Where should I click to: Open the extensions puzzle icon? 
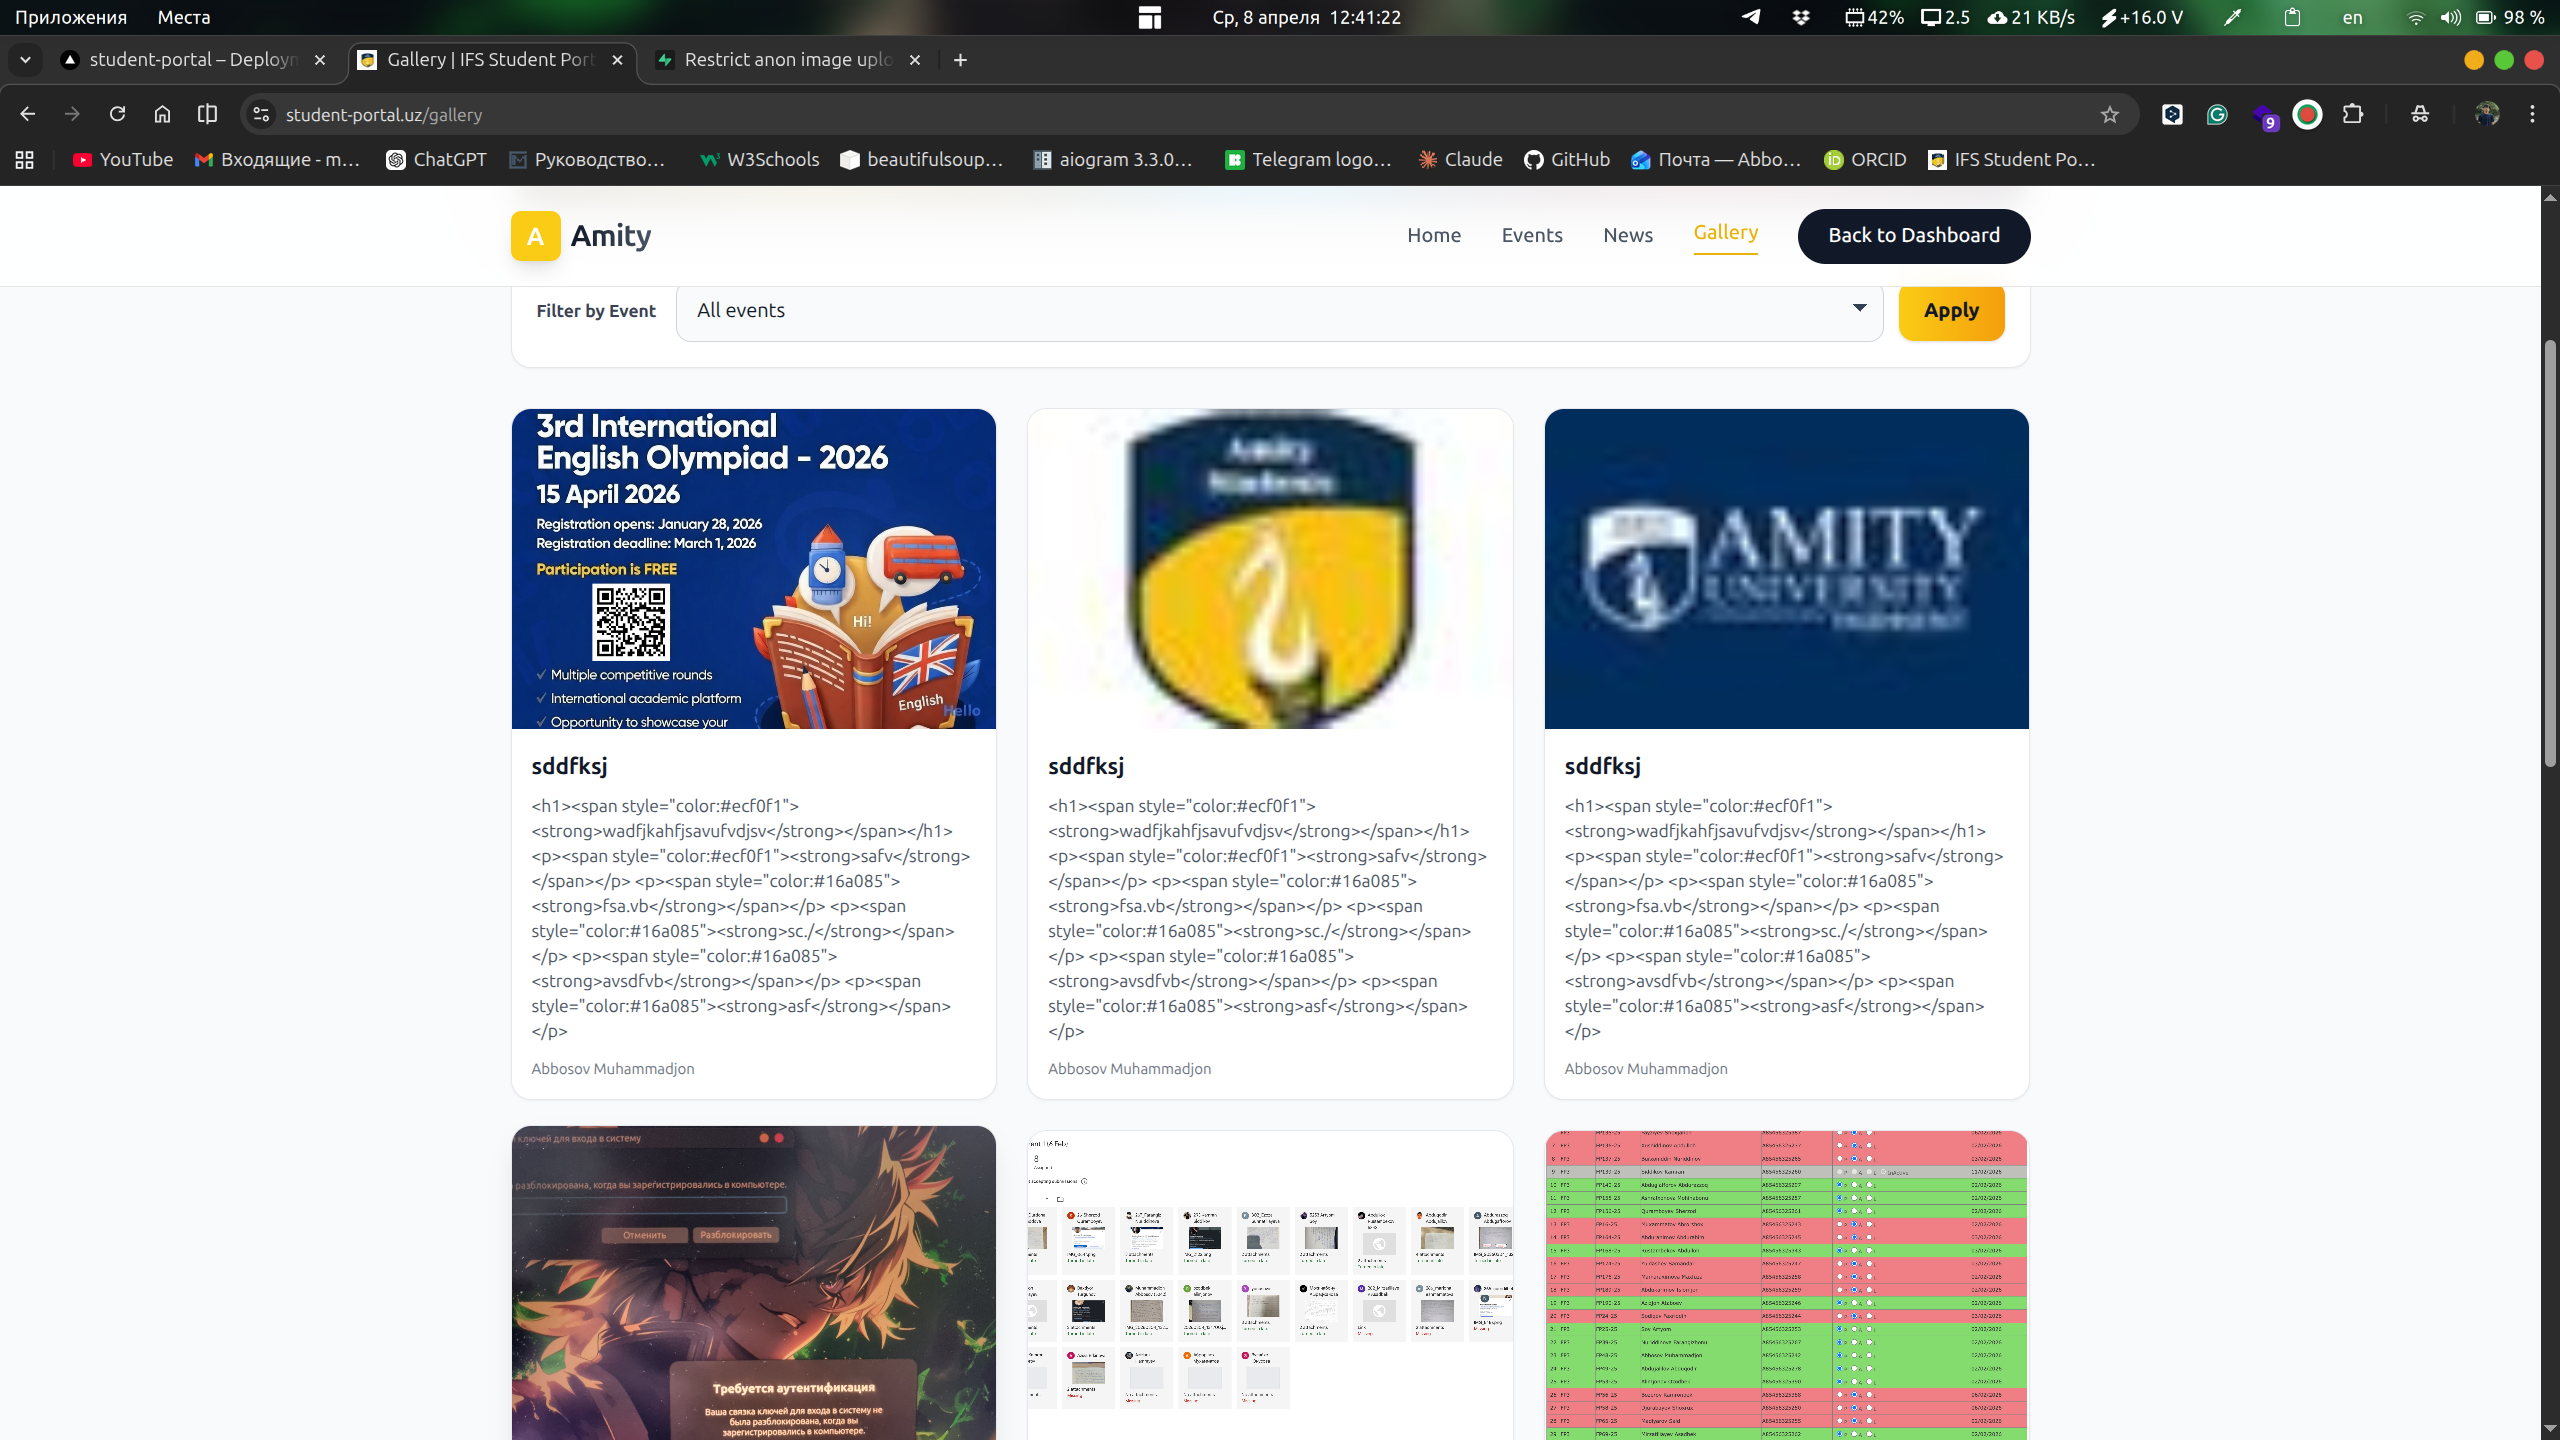[2352, 114]
